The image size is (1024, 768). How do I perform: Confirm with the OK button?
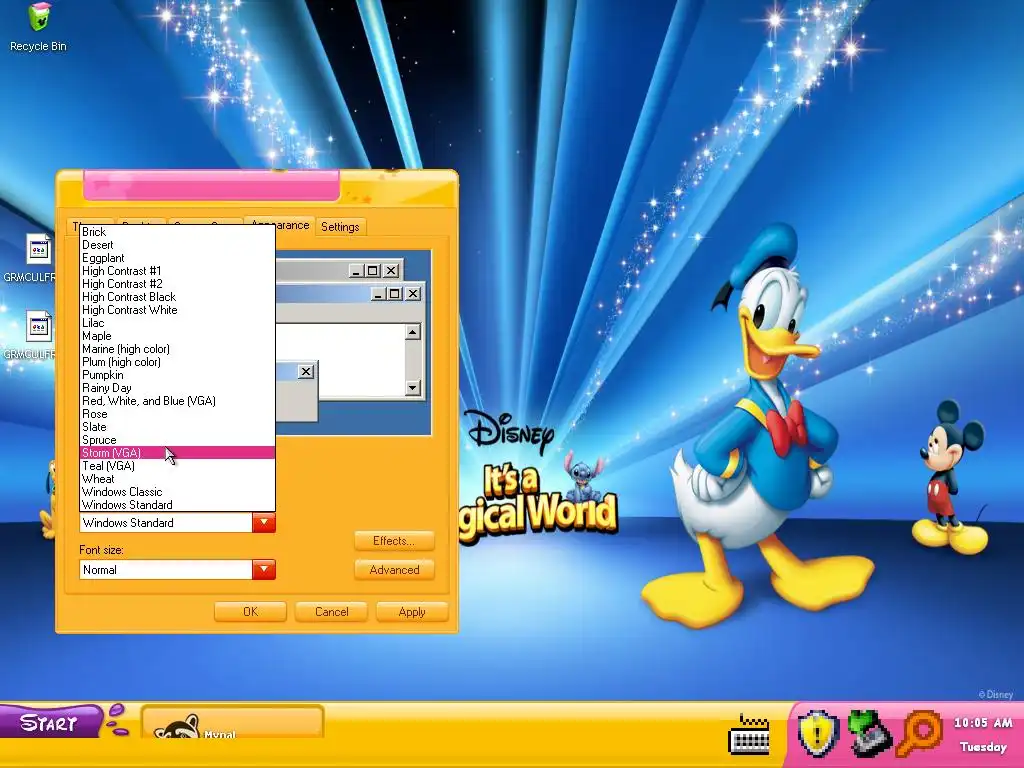pyautogui.click(x=250, y=612)
